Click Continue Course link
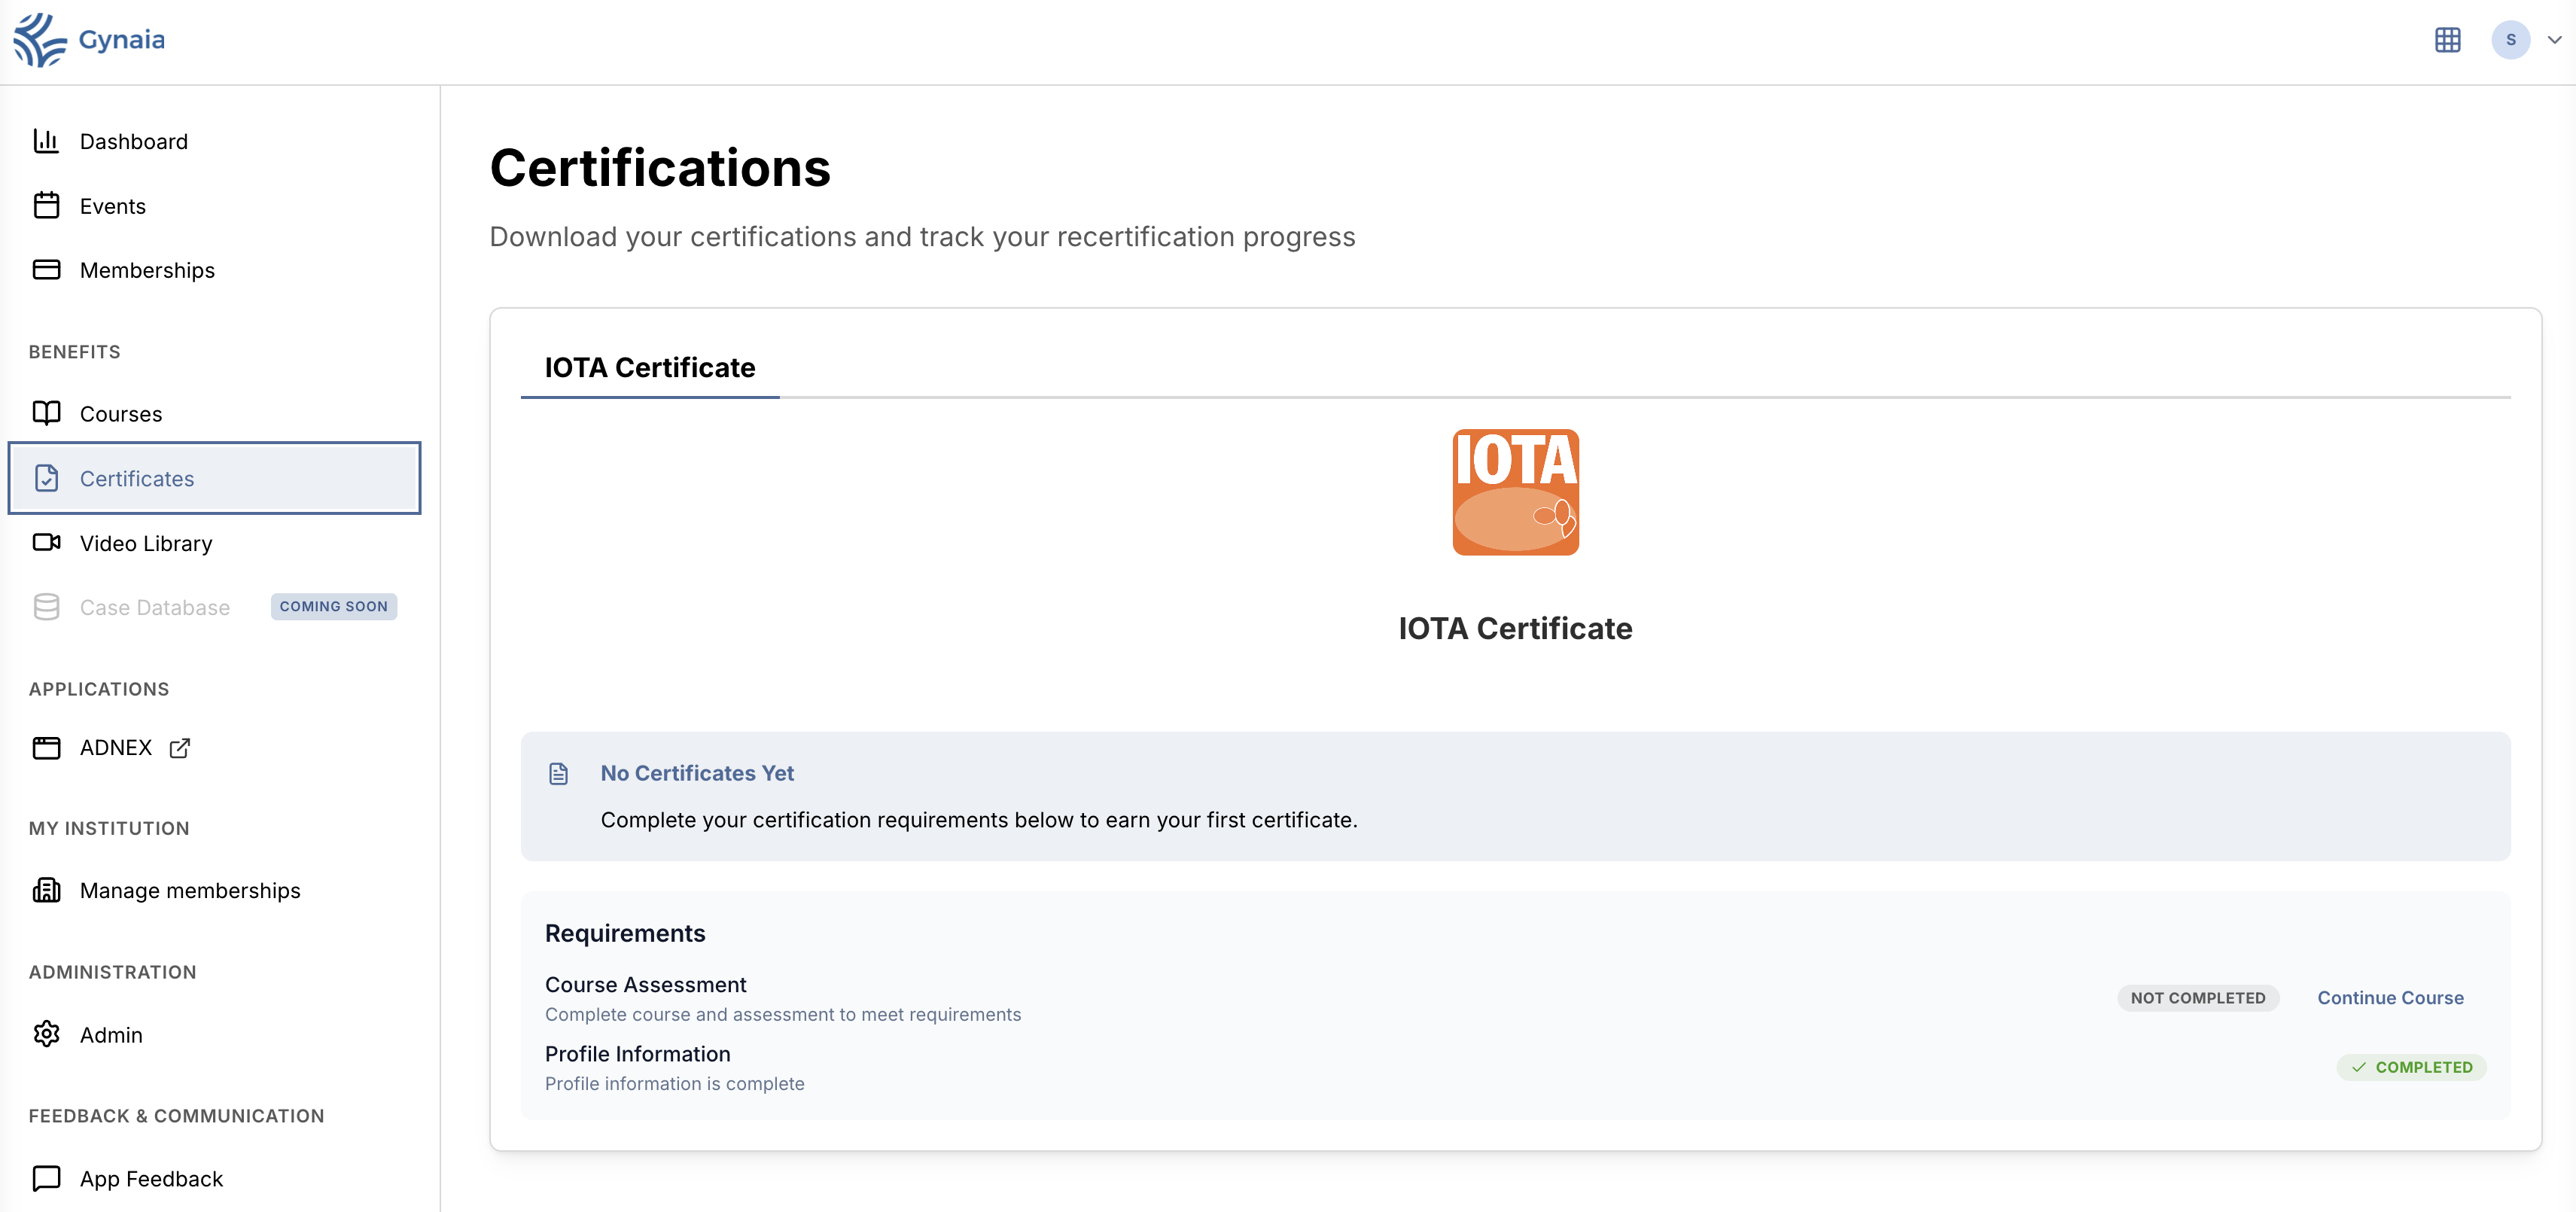 (2390, 998)
